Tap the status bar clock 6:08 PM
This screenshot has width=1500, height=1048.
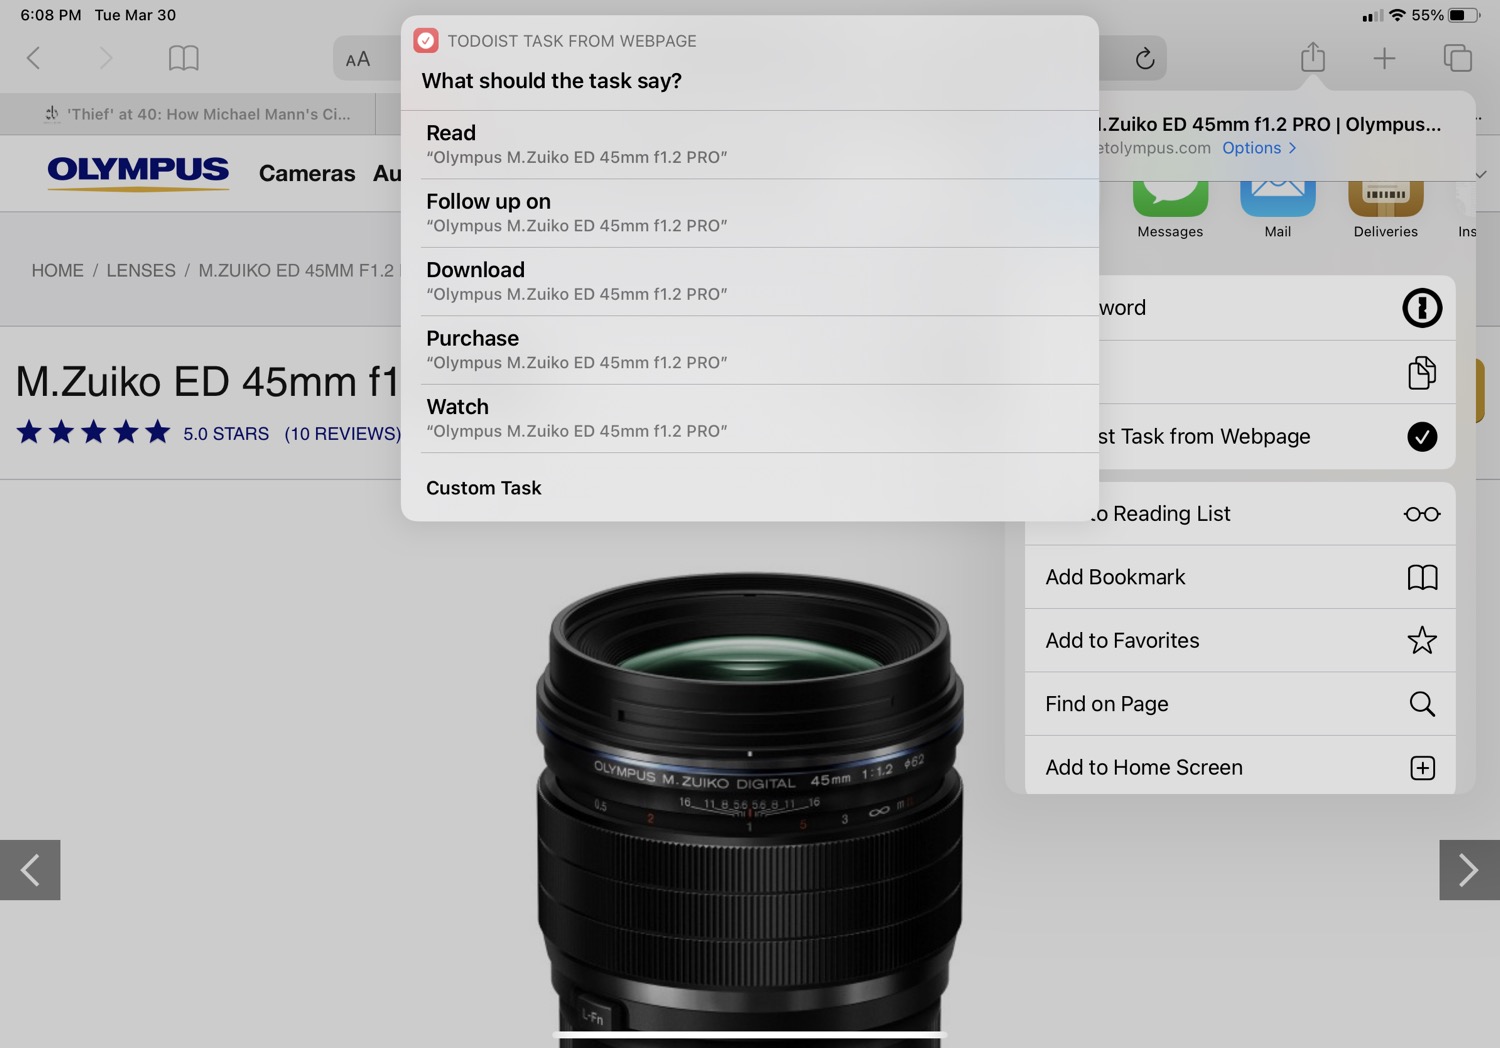51,15
